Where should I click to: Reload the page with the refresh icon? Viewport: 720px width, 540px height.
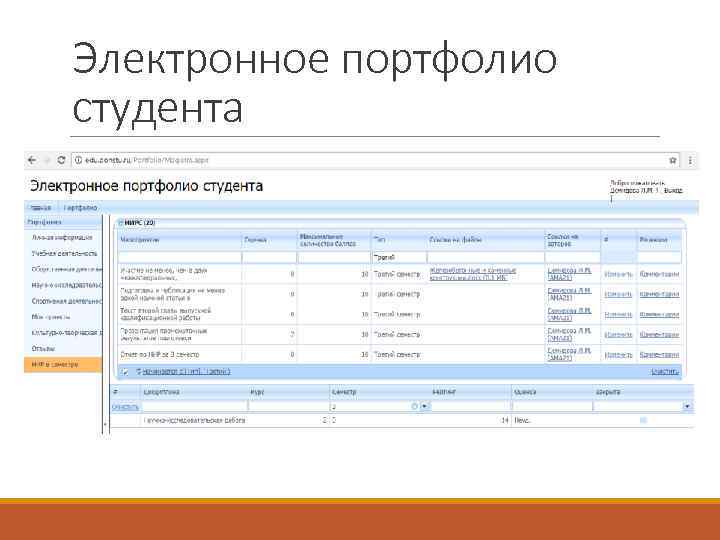[62, 160]
